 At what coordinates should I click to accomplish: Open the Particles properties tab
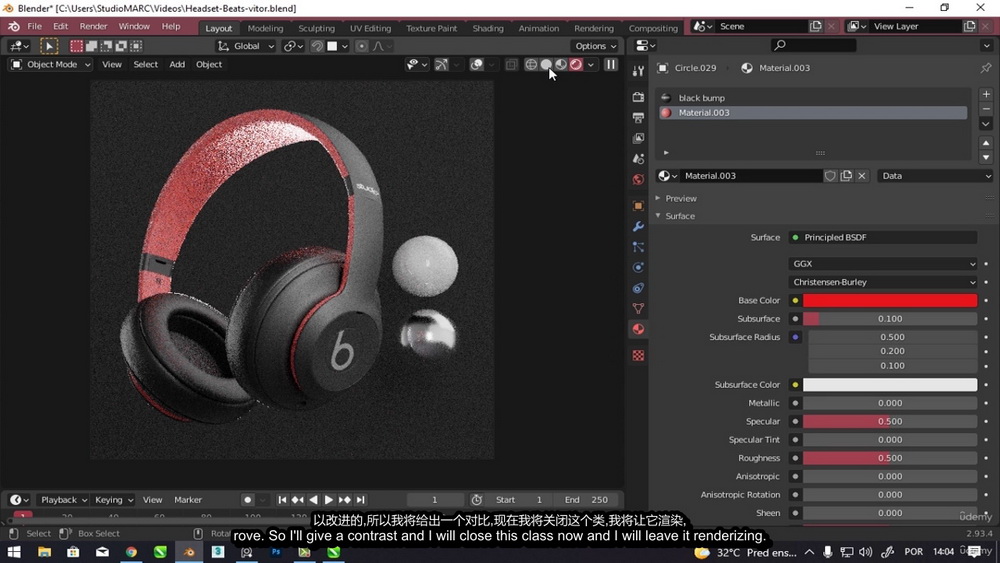(638, 247)
